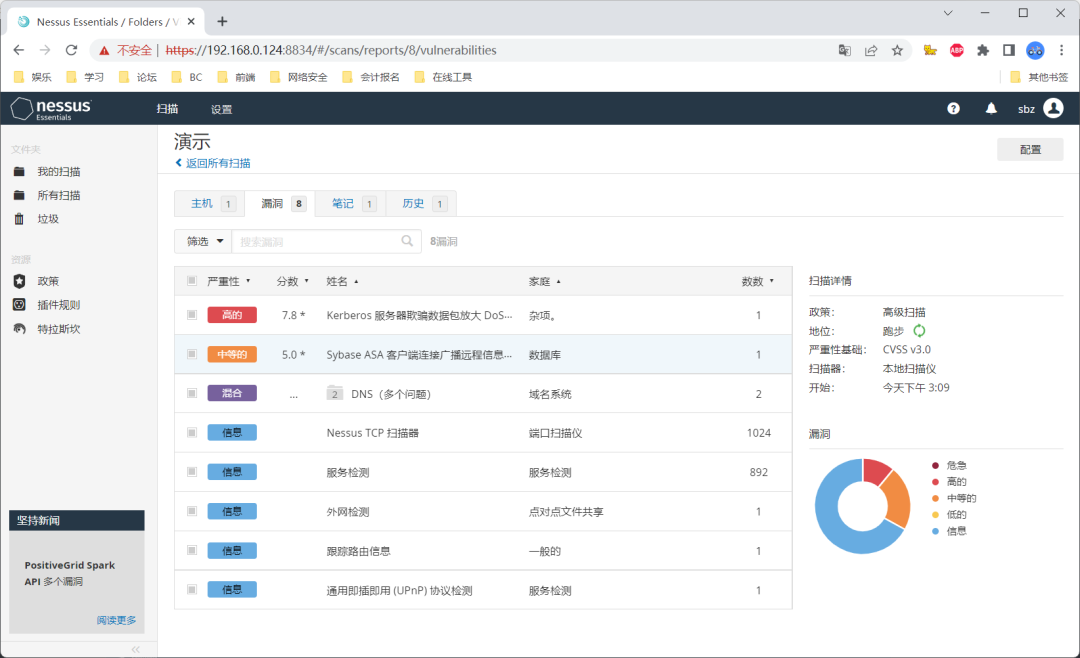Screen dimensions: 1080x658
Task: Sort by the 姓名 column header
Action: (x=342, y=281)
